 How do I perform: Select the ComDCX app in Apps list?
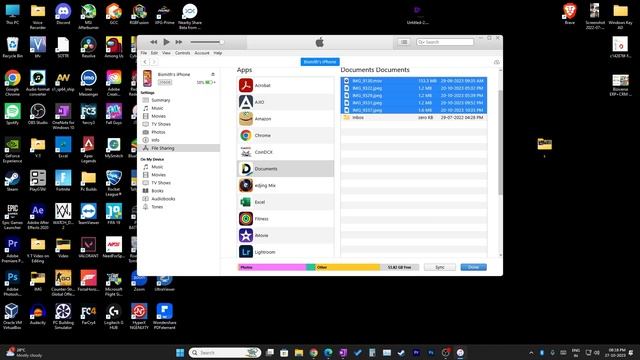tap(285, 152)
